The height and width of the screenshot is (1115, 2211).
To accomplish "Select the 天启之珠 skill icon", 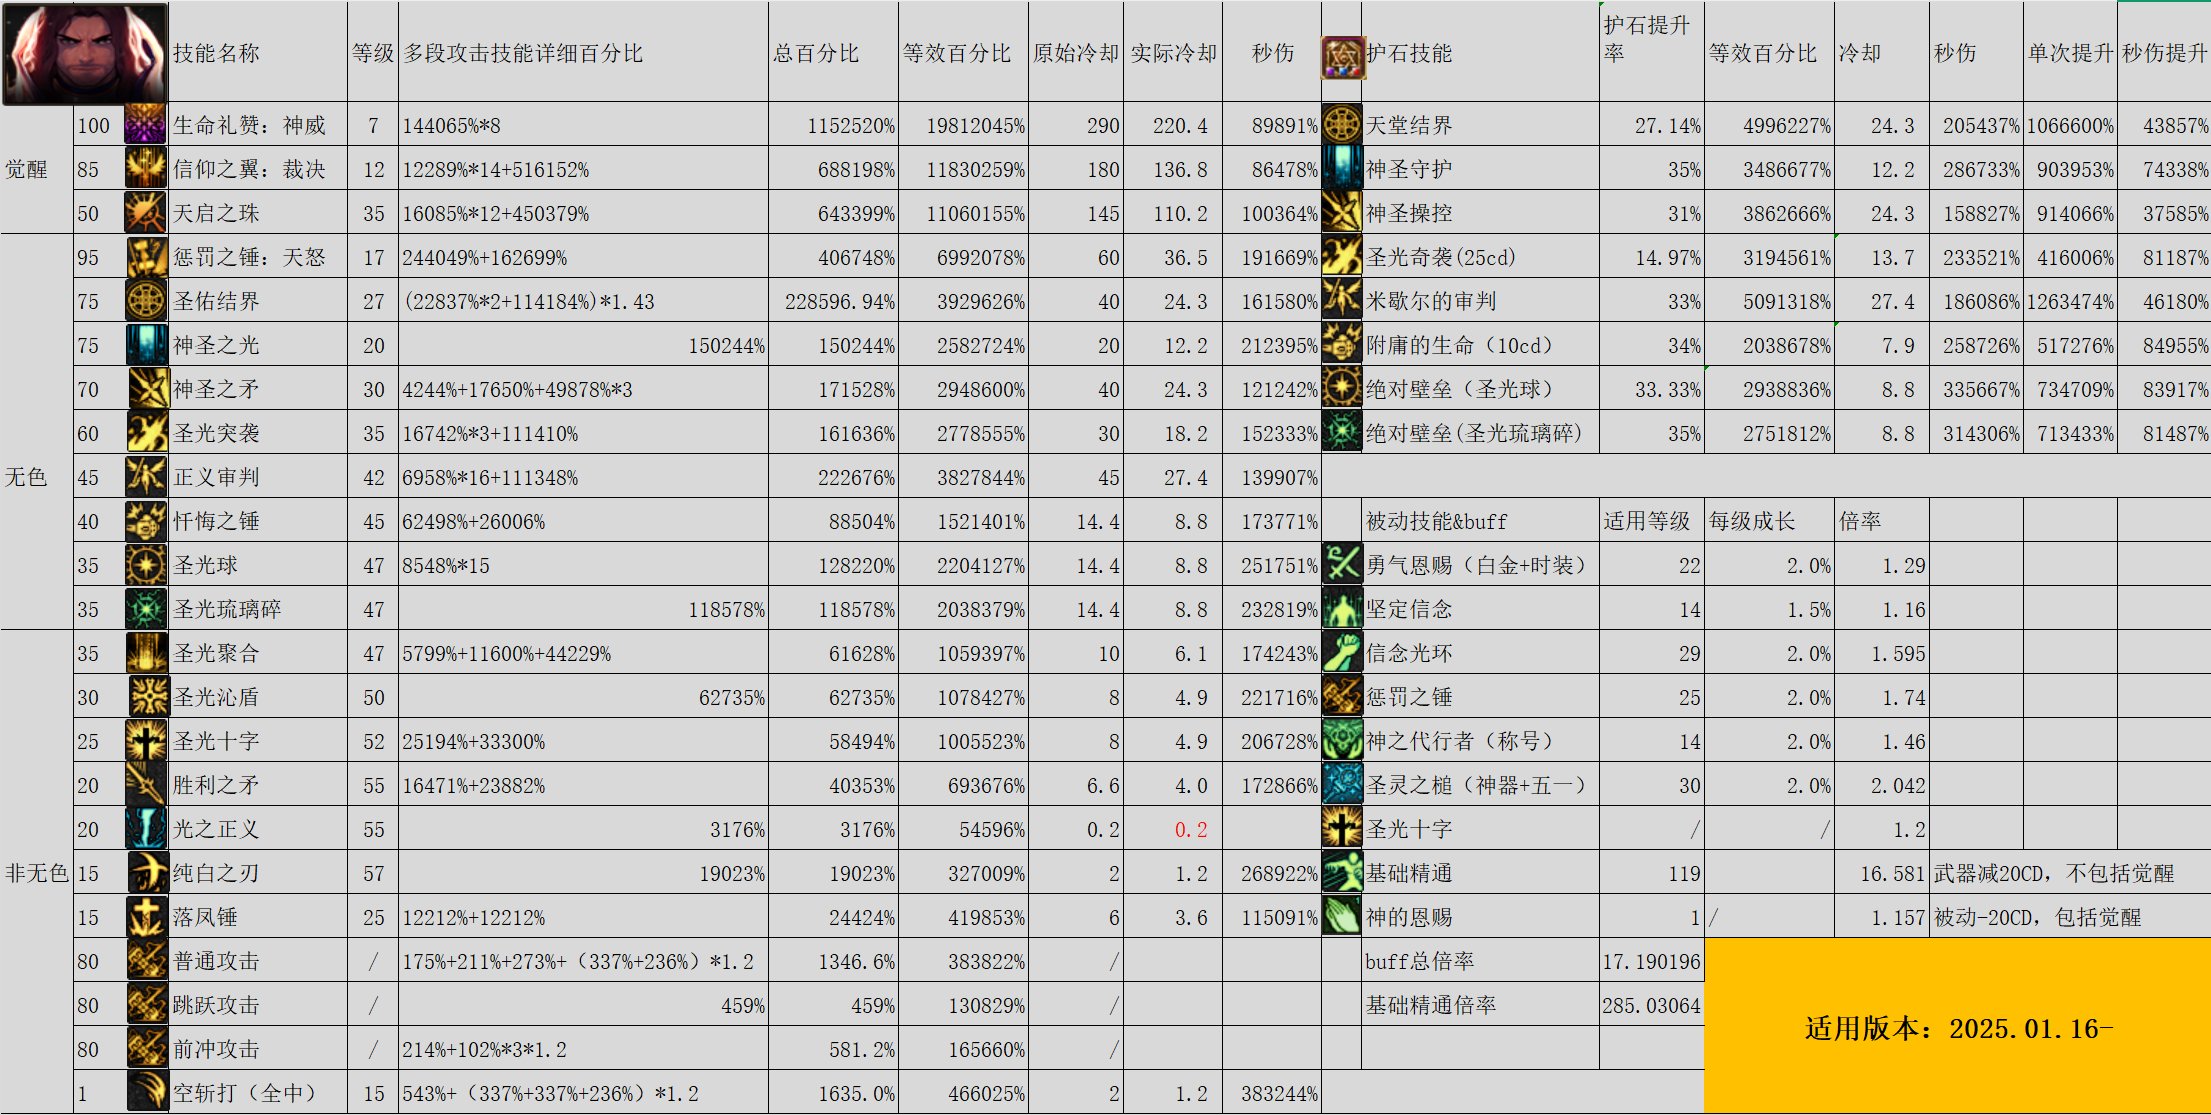I will [x=145, y=213].
